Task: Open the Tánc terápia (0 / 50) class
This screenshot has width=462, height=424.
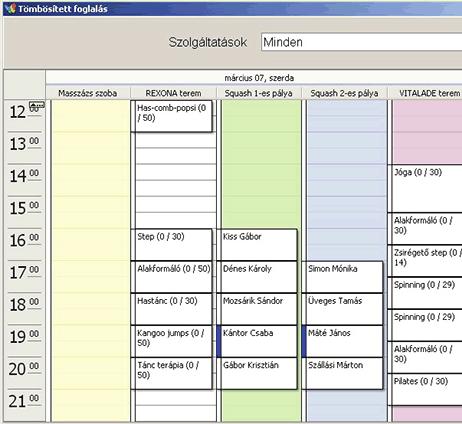Action: (x=171, y=373)
